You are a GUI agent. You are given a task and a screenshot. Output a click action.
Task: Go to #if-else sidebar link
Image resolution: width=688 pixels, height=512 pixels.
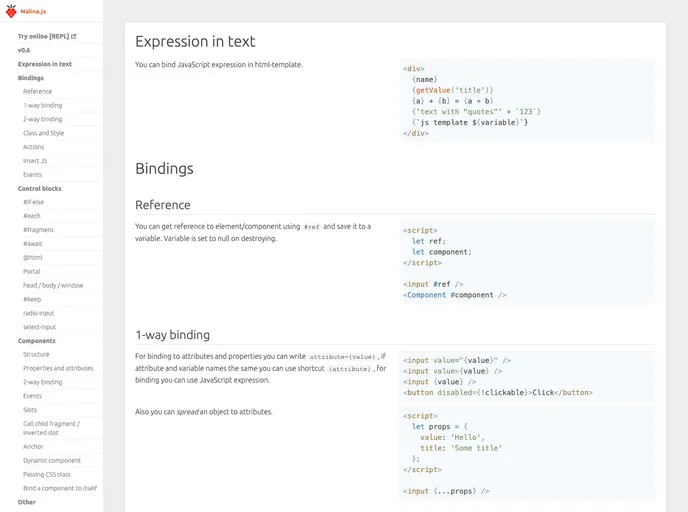[x=33, y=202]
